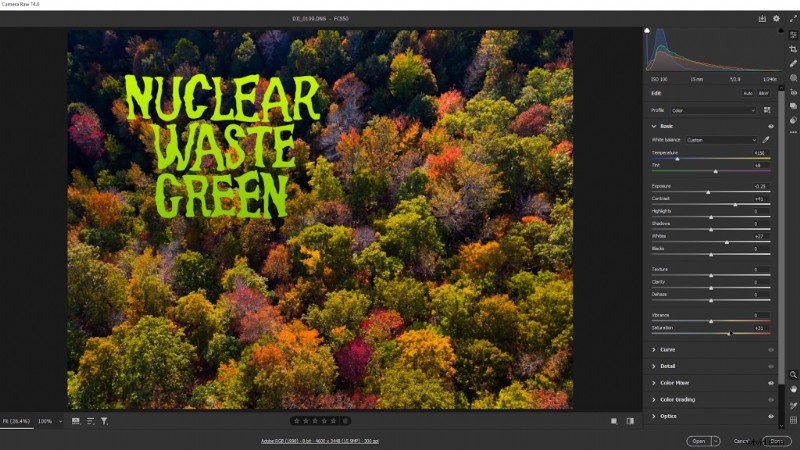Open more image settings ellipsis
The height and width of the screenshot is (450, 800).
point(793,133)
